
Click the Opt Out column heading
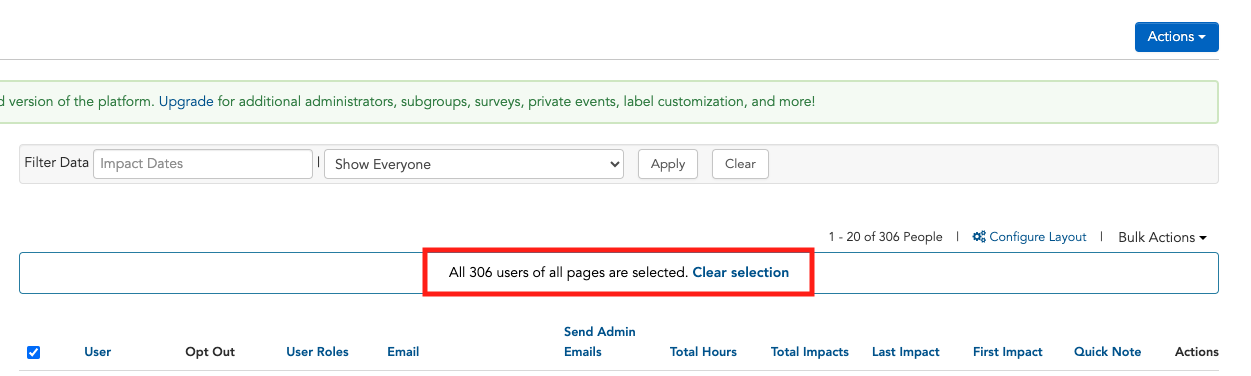pos(210,352)
